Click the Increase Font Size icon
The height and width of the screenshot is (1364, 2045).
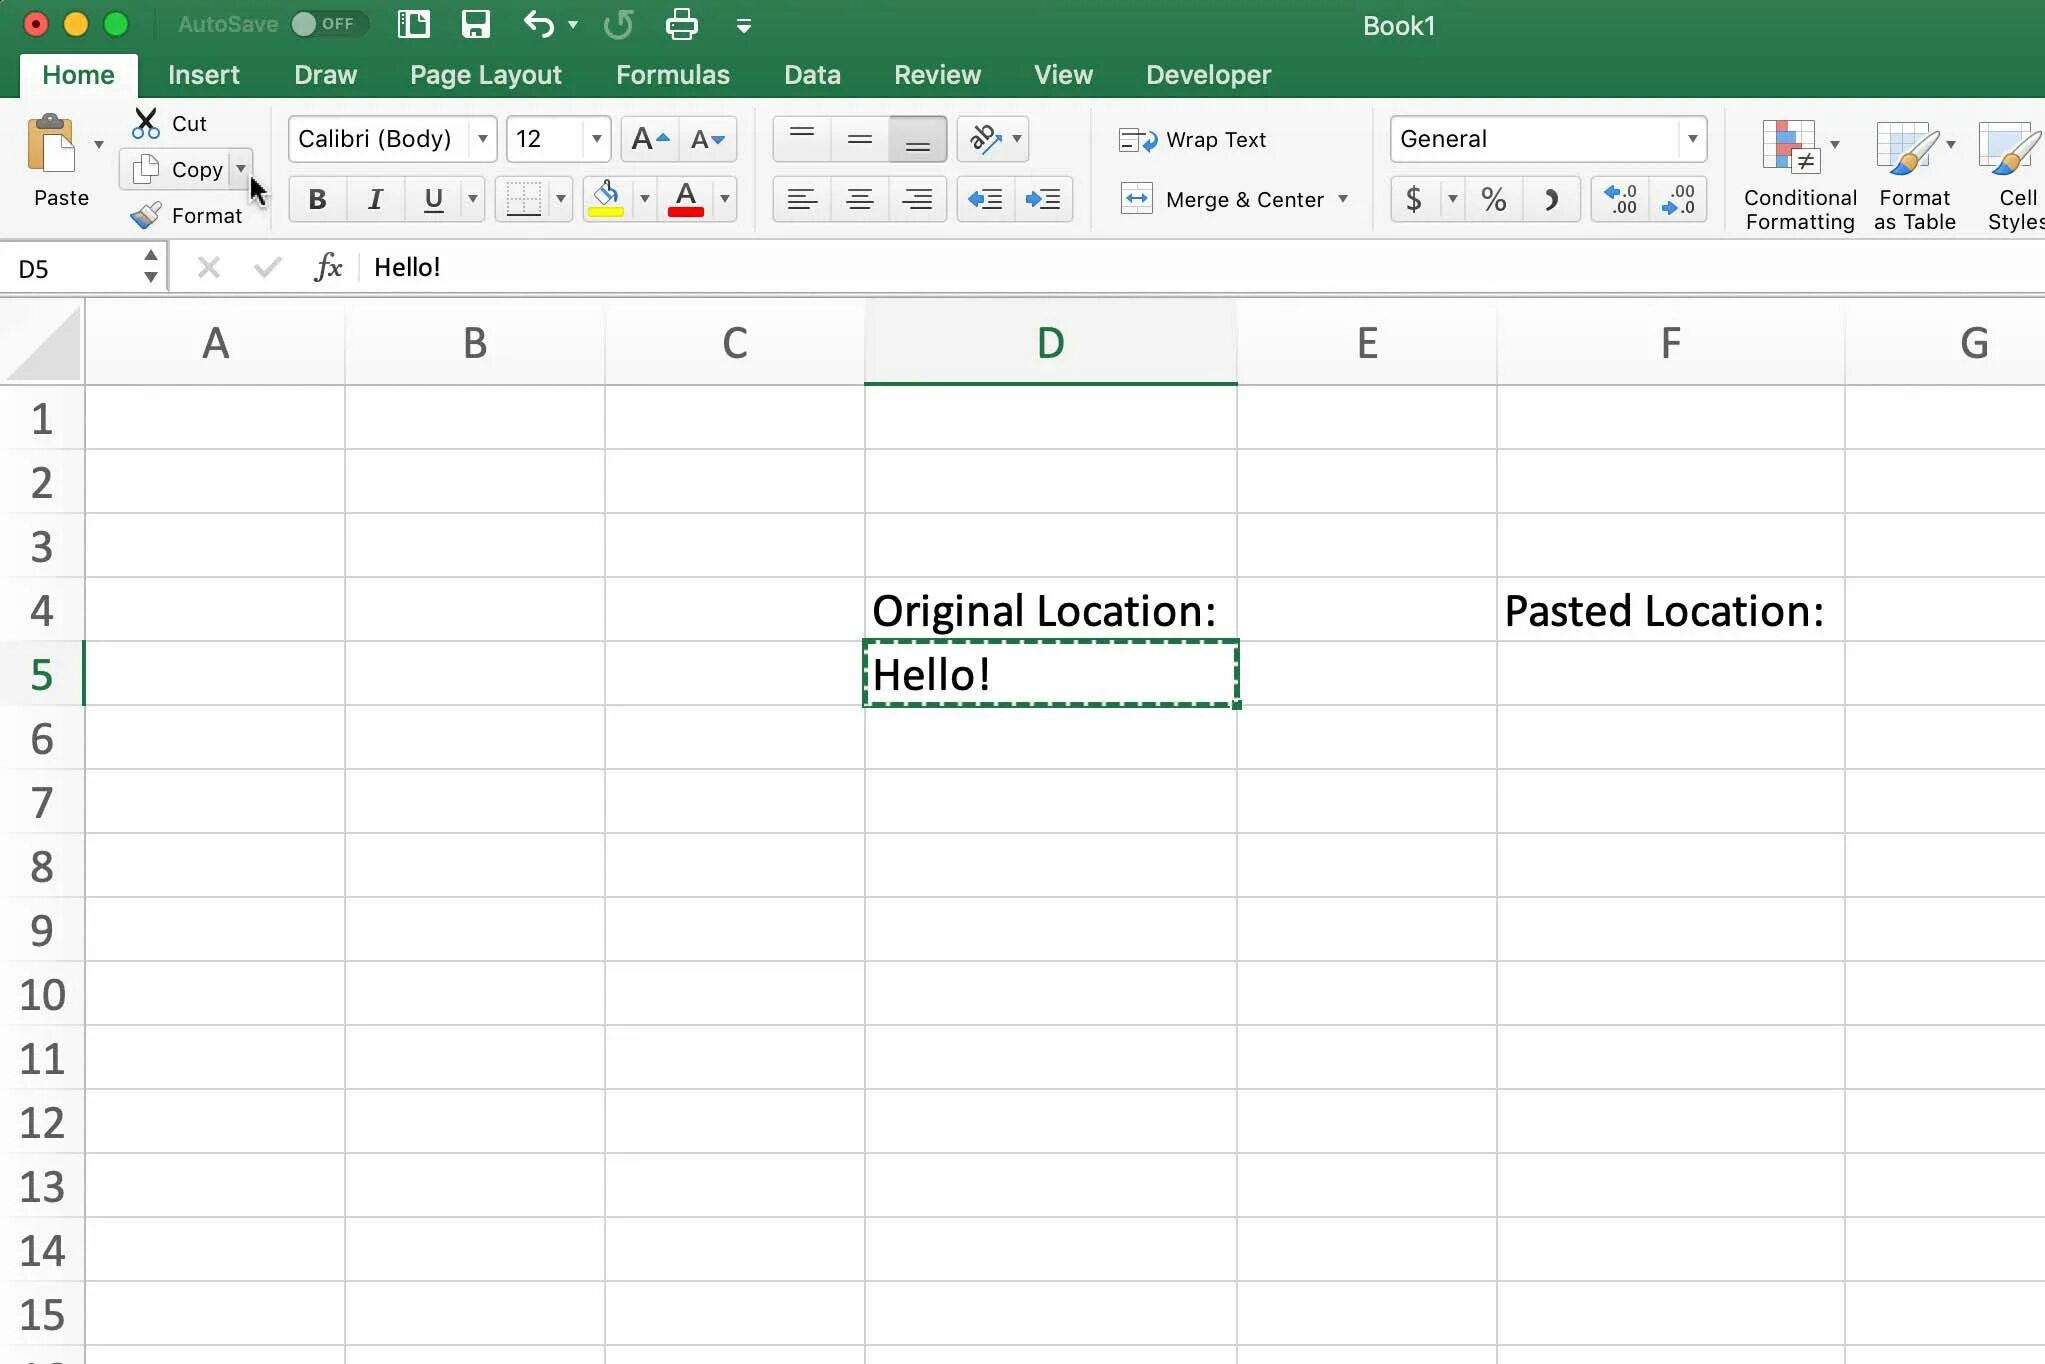point(649,139)
